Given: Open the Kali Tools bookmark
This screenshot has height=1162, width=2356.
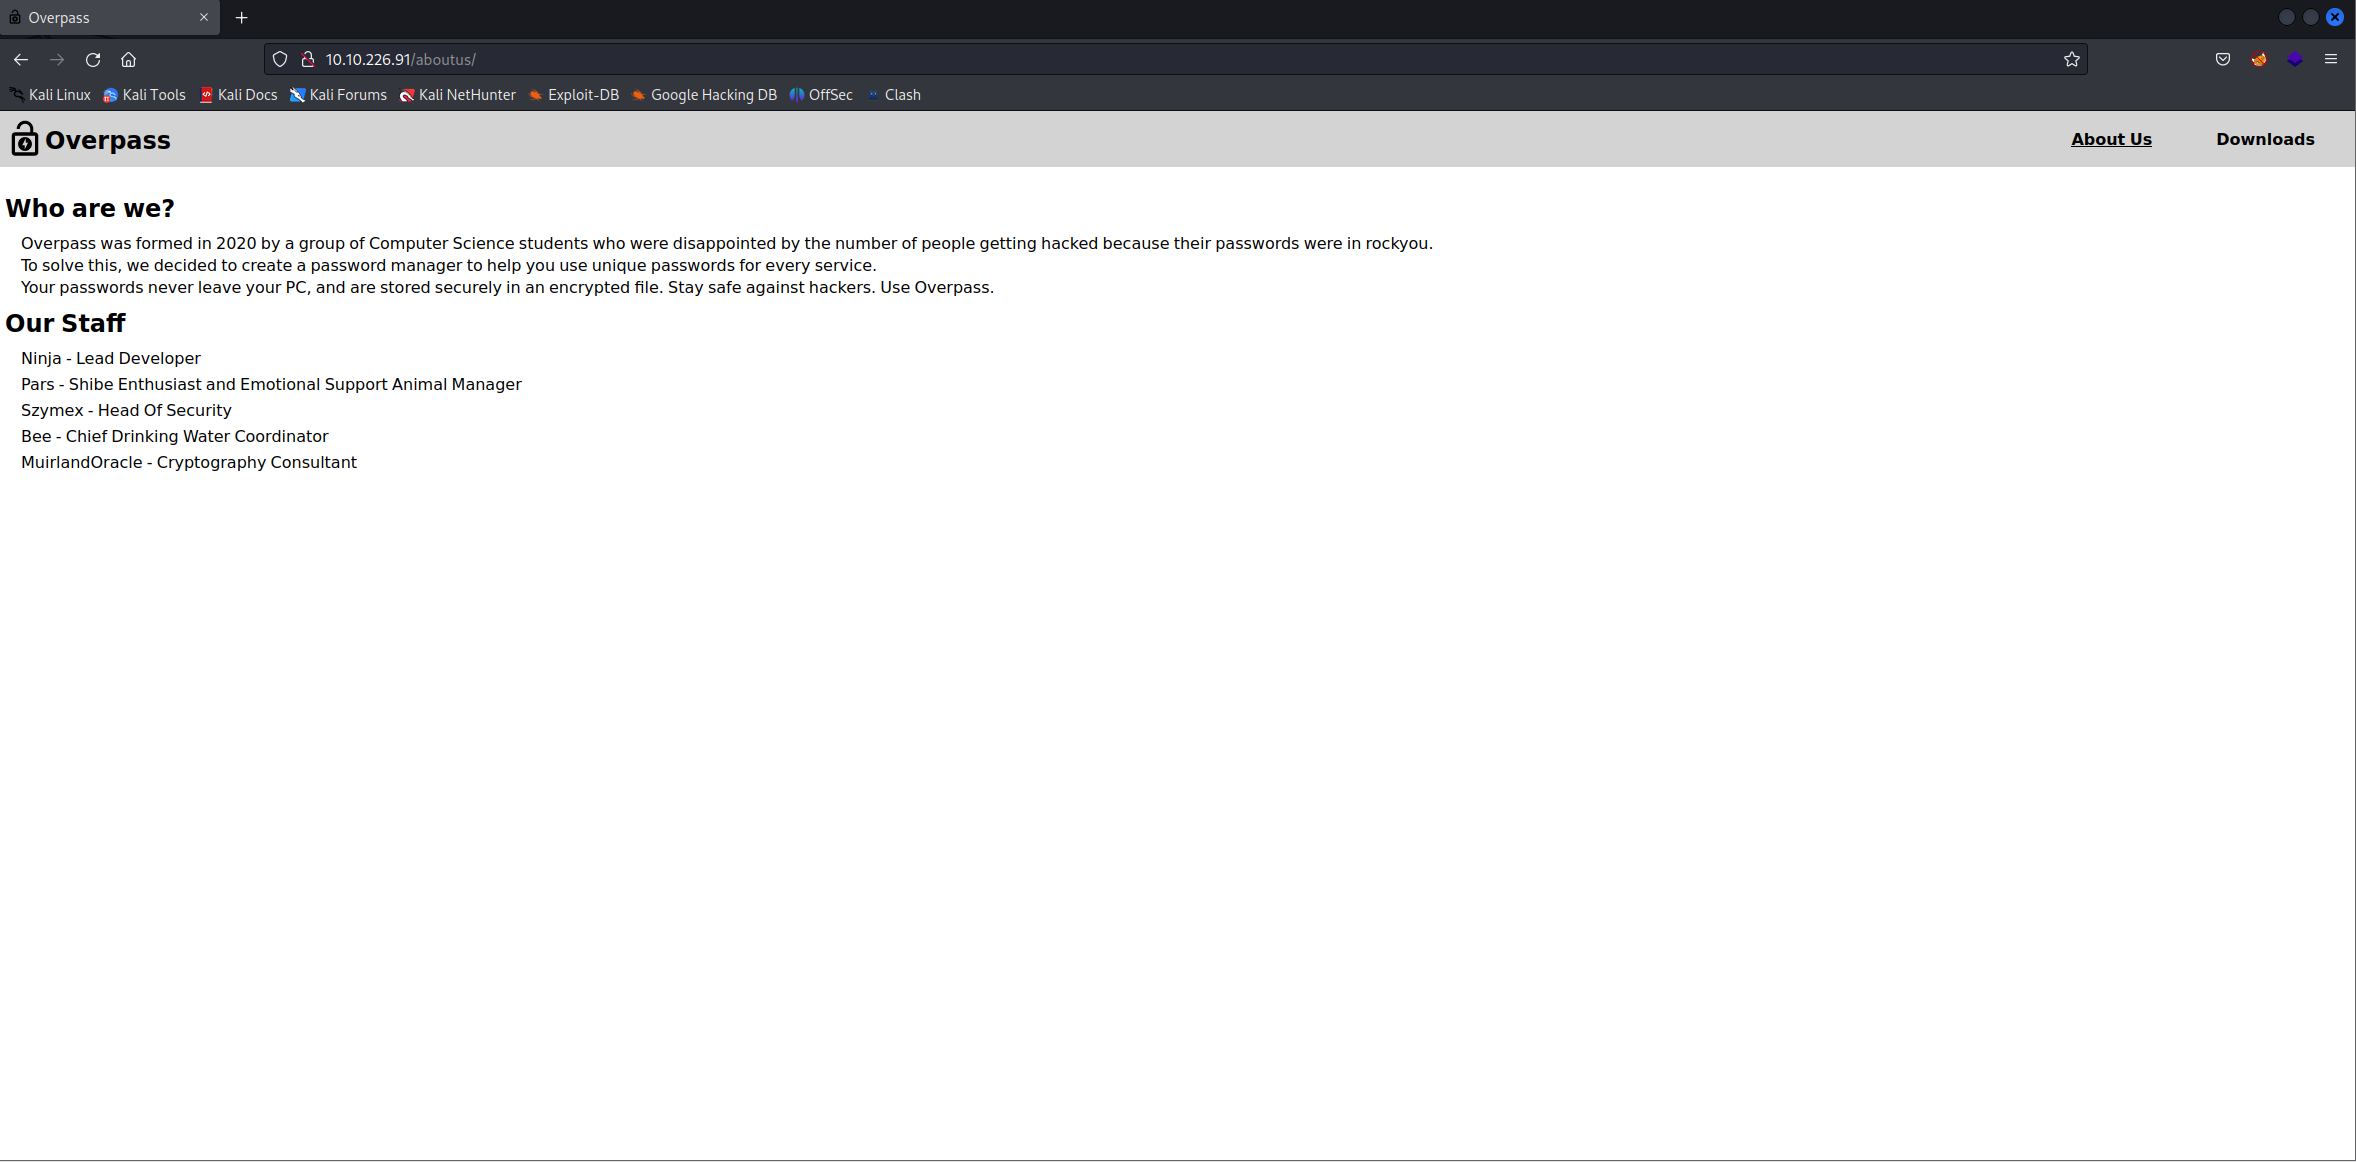Looking at the screenshot, I should [x=145, y=95].
